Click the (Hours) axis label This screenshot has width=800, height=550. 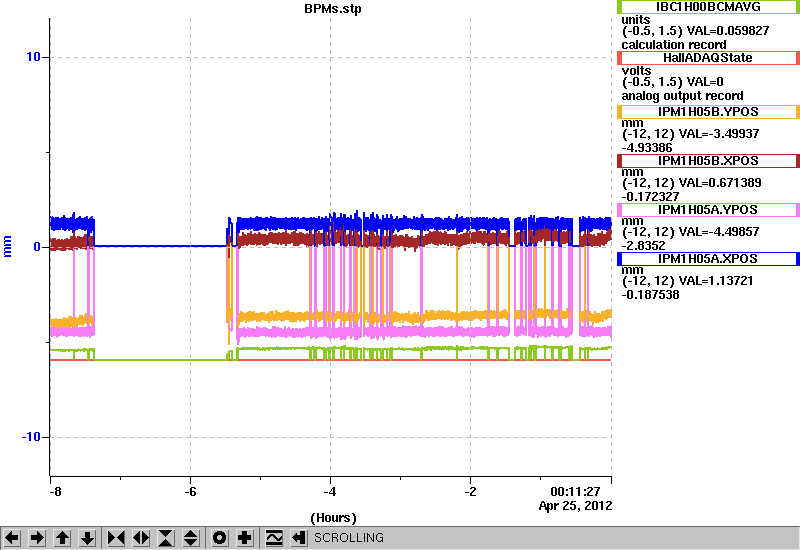click(333, 518)
